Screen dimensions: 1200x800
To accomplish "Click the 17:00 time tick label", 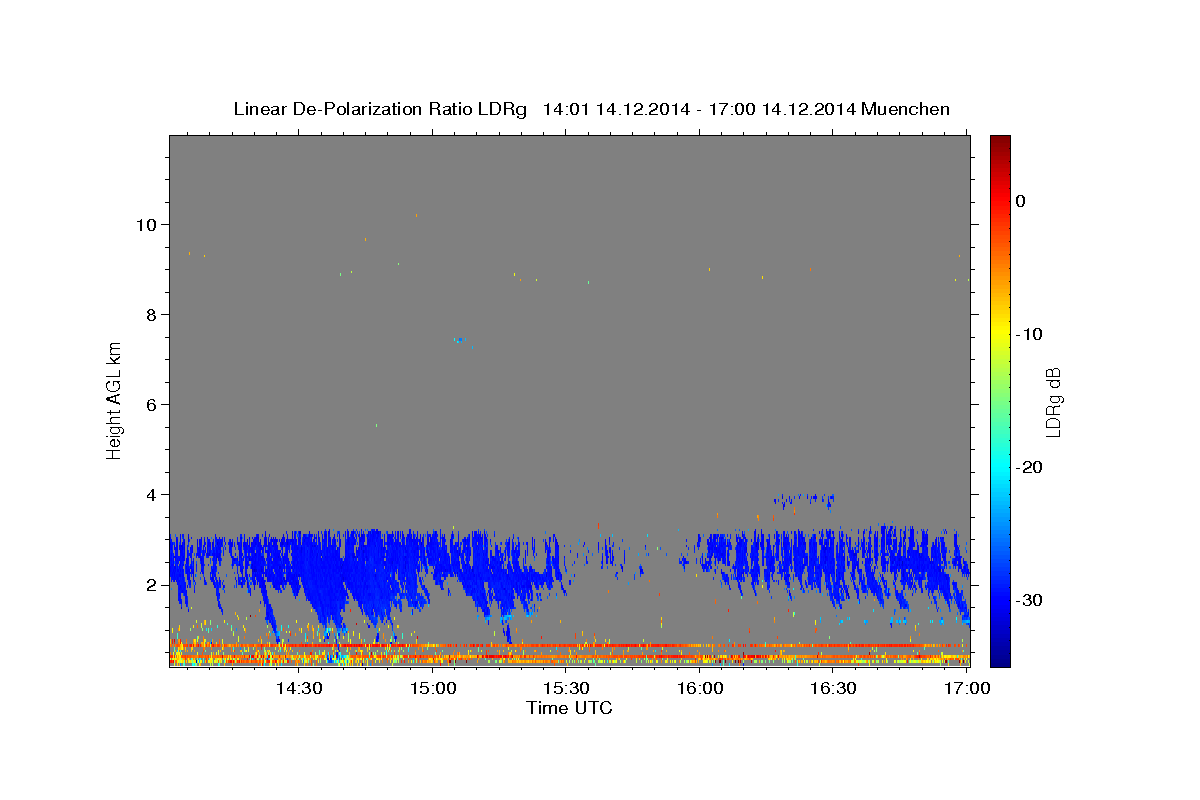I will tap(967, 688).
